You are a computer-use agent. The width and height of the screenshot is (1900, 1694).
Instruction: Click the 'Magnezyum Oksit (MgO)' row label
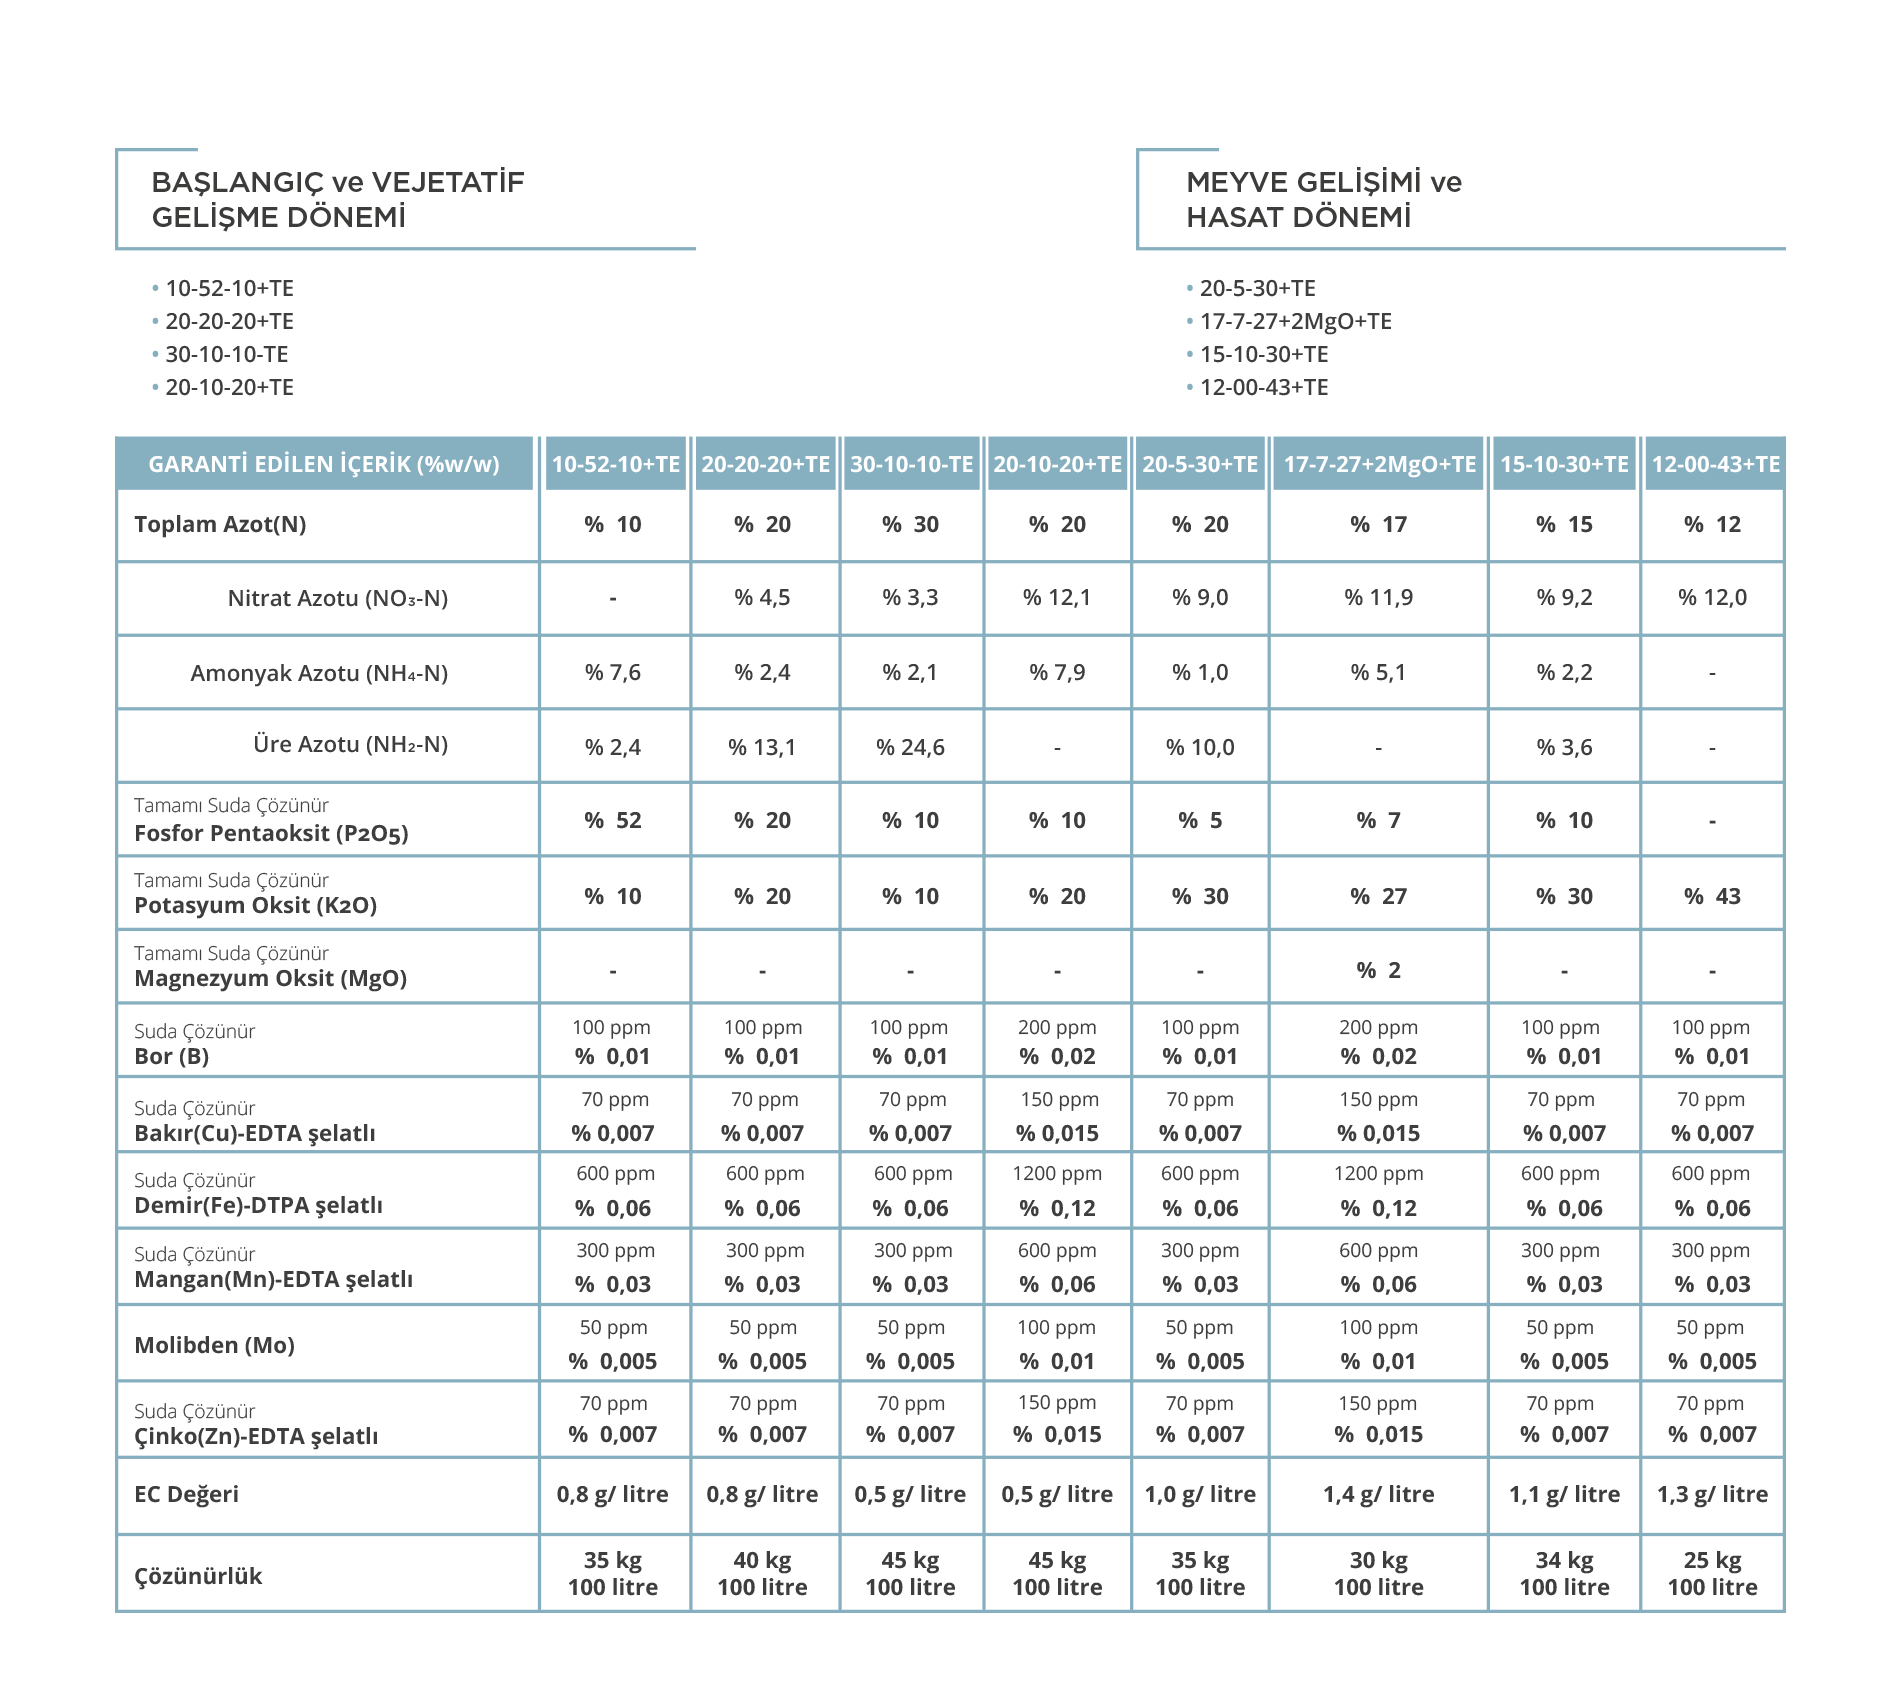click(270, 978)
